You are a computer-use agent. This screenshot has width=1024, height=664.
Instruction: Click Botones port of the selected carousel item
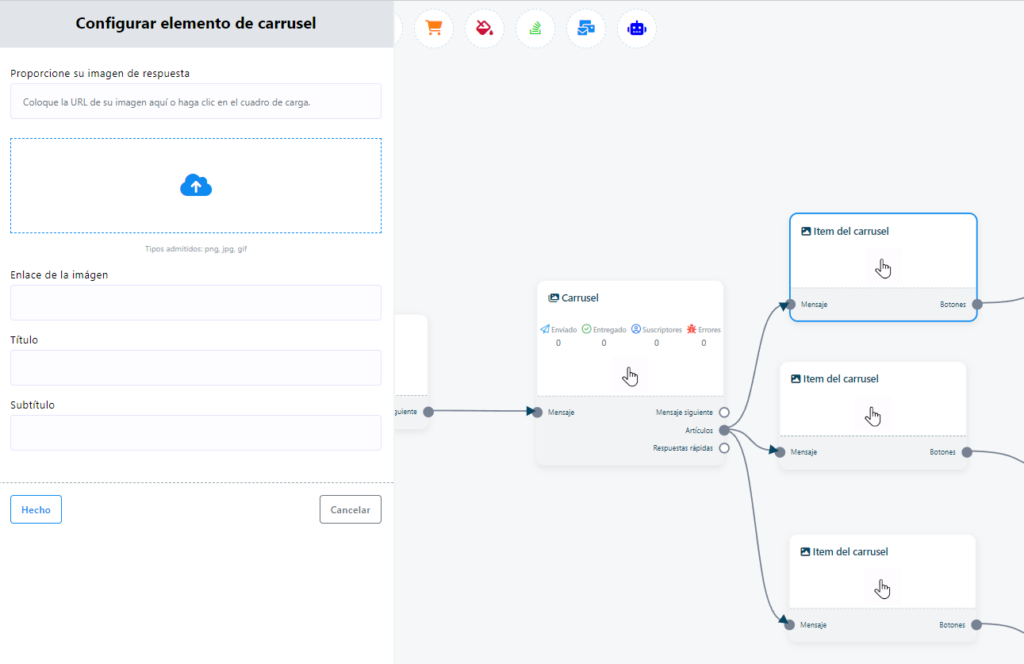pos(977,304)
